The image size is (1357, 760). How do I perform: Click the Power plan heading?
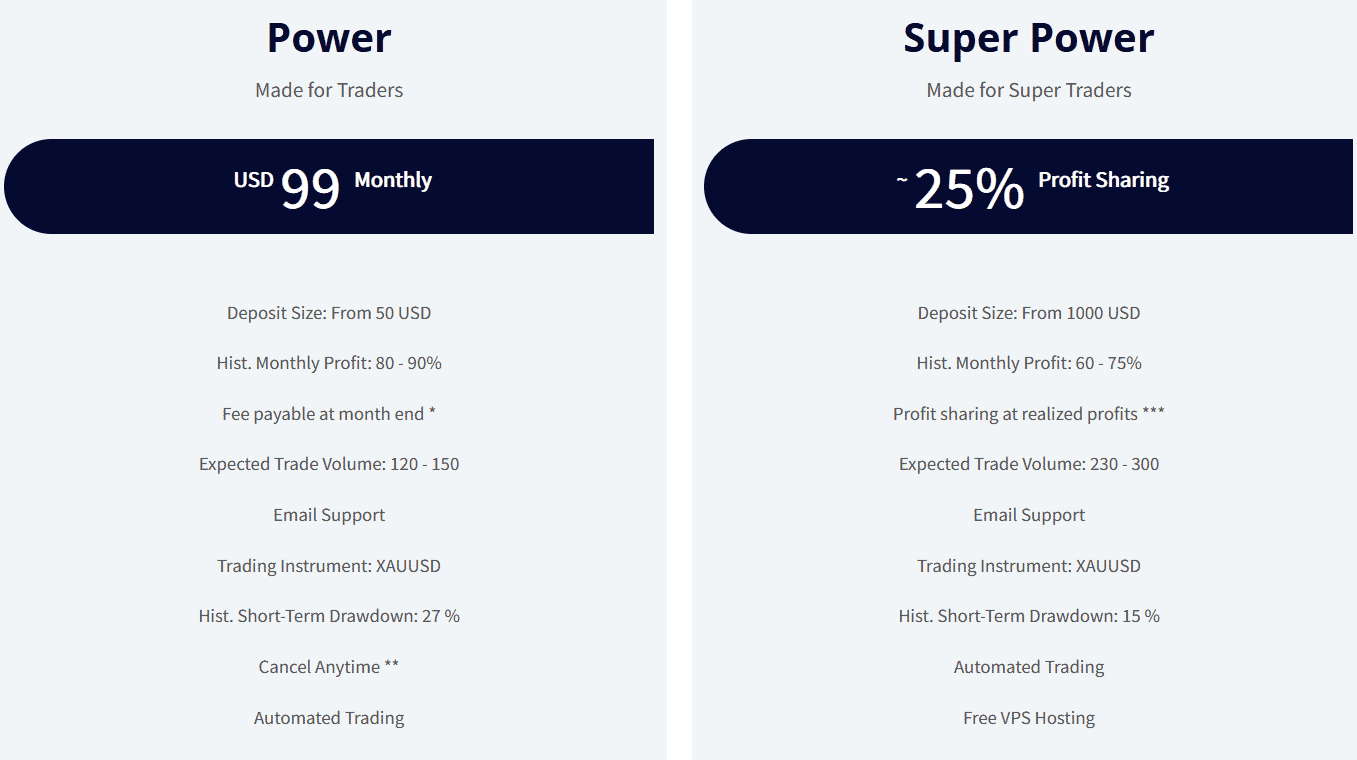coord(329,38)
